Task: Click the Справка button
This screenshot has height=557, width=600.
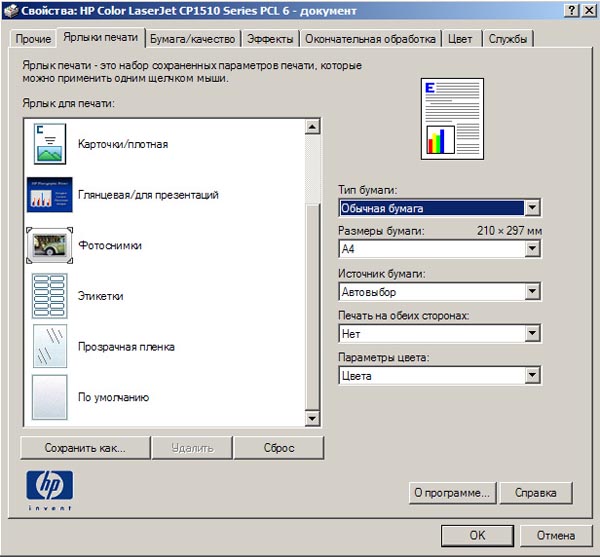Action: coord(536,493)
